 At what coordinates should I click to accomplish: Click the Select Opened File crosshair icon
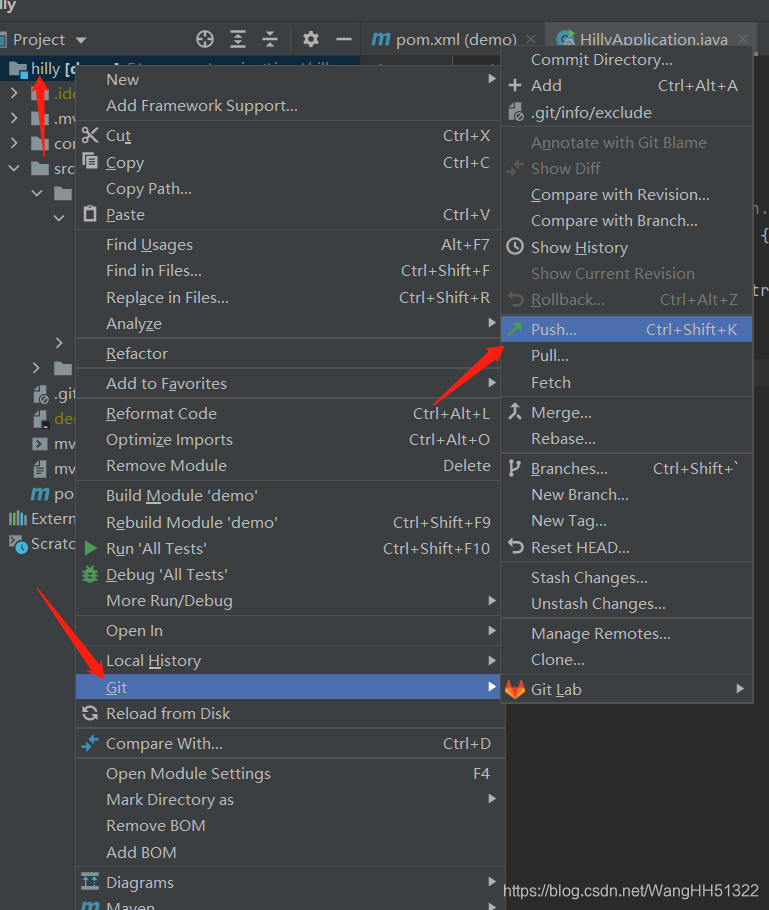click(204, 39)
